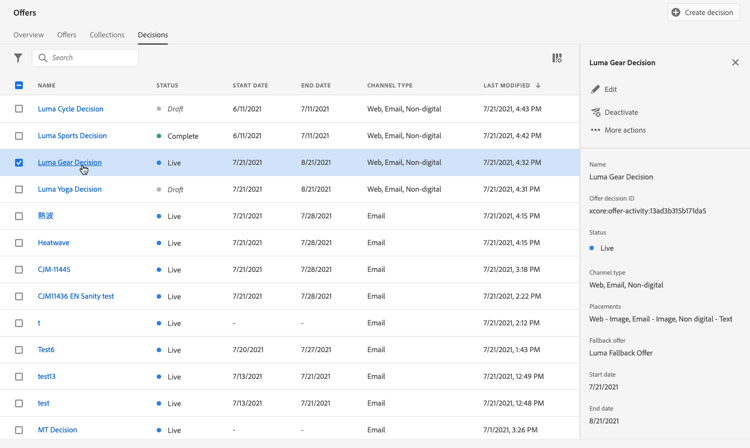Viewport: 750px width, 448px height.
Task: Check the Luma Cycle Decision checkbox
Action: tap(19, 109)
